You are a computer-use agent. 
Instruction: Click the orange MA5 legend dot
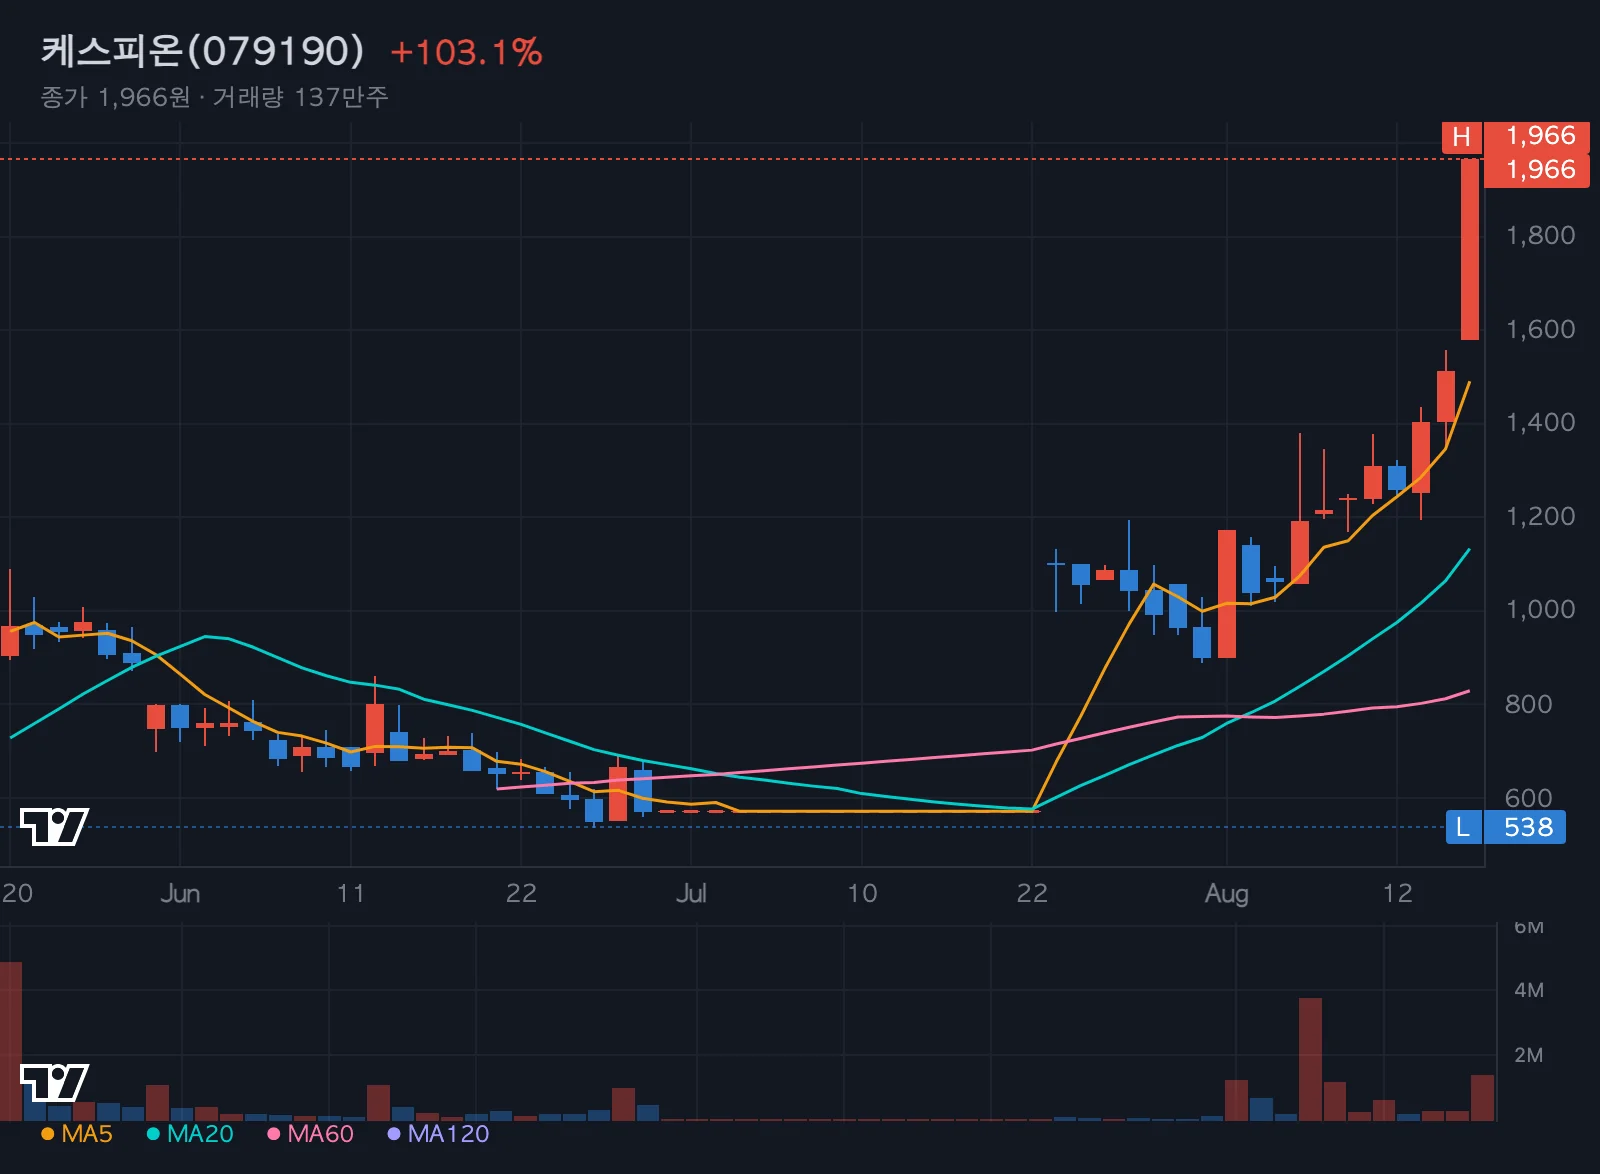coord(48,1134)
